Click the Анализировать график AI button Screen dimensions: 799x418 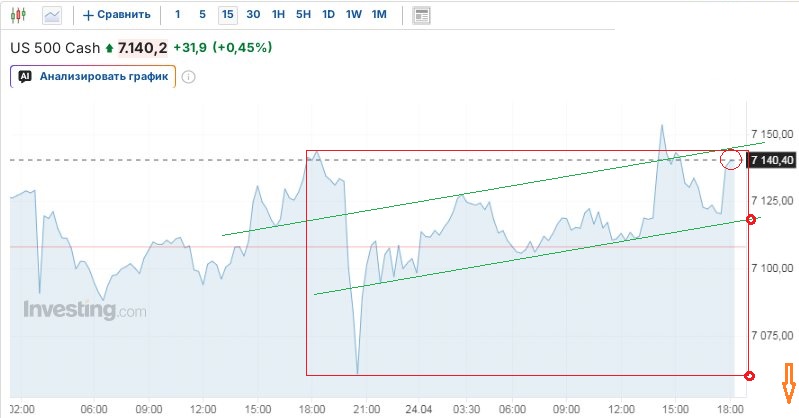click(93, 76)
